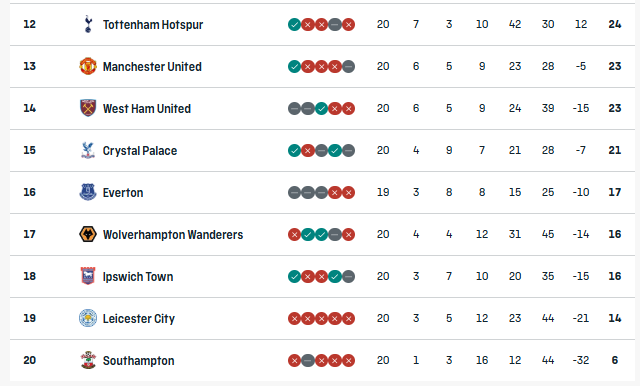Click the Manchester United club crest
This screenshot has width=640, height=386.
(88, 66)
